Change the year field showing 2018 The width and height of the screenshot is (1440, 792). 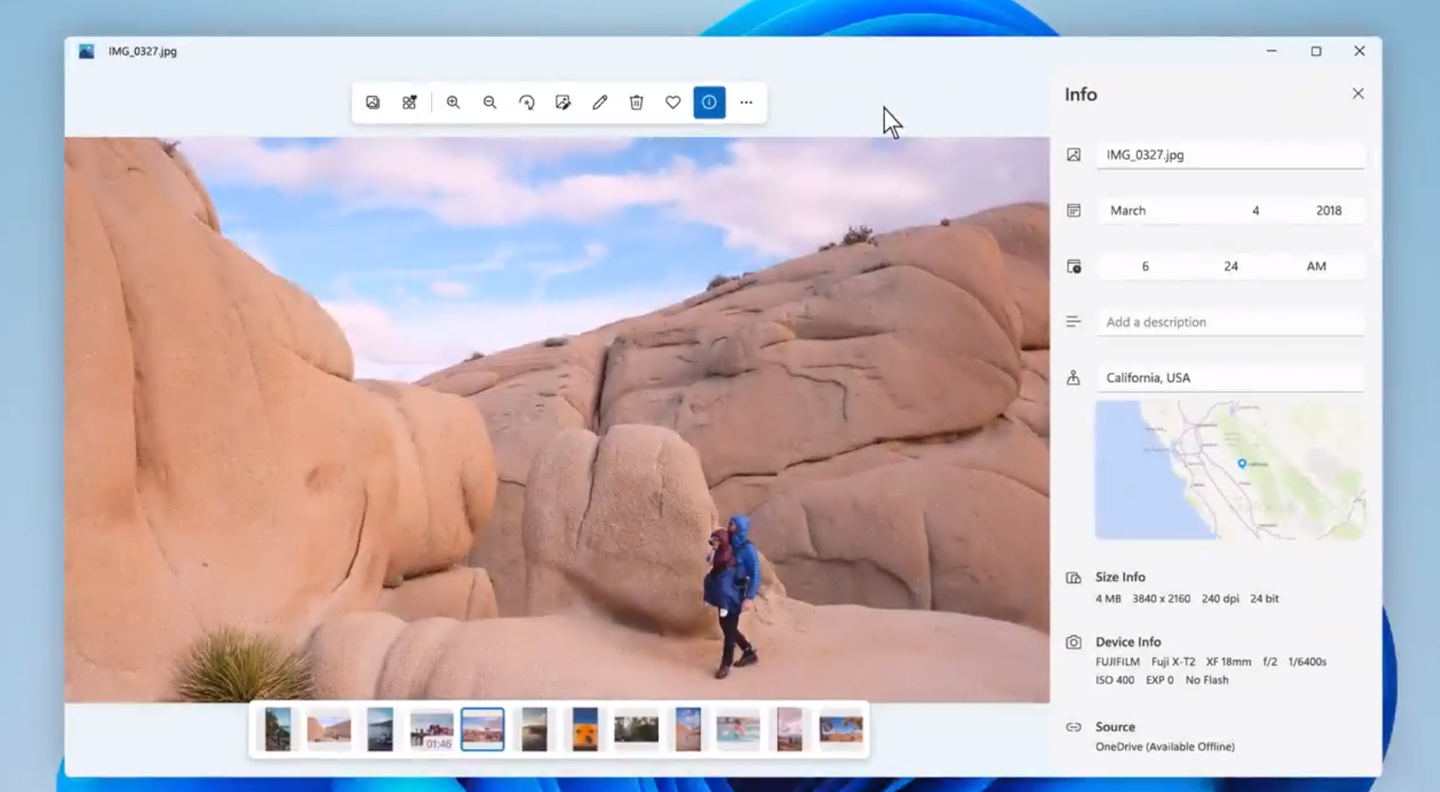tap(1329, 210)
